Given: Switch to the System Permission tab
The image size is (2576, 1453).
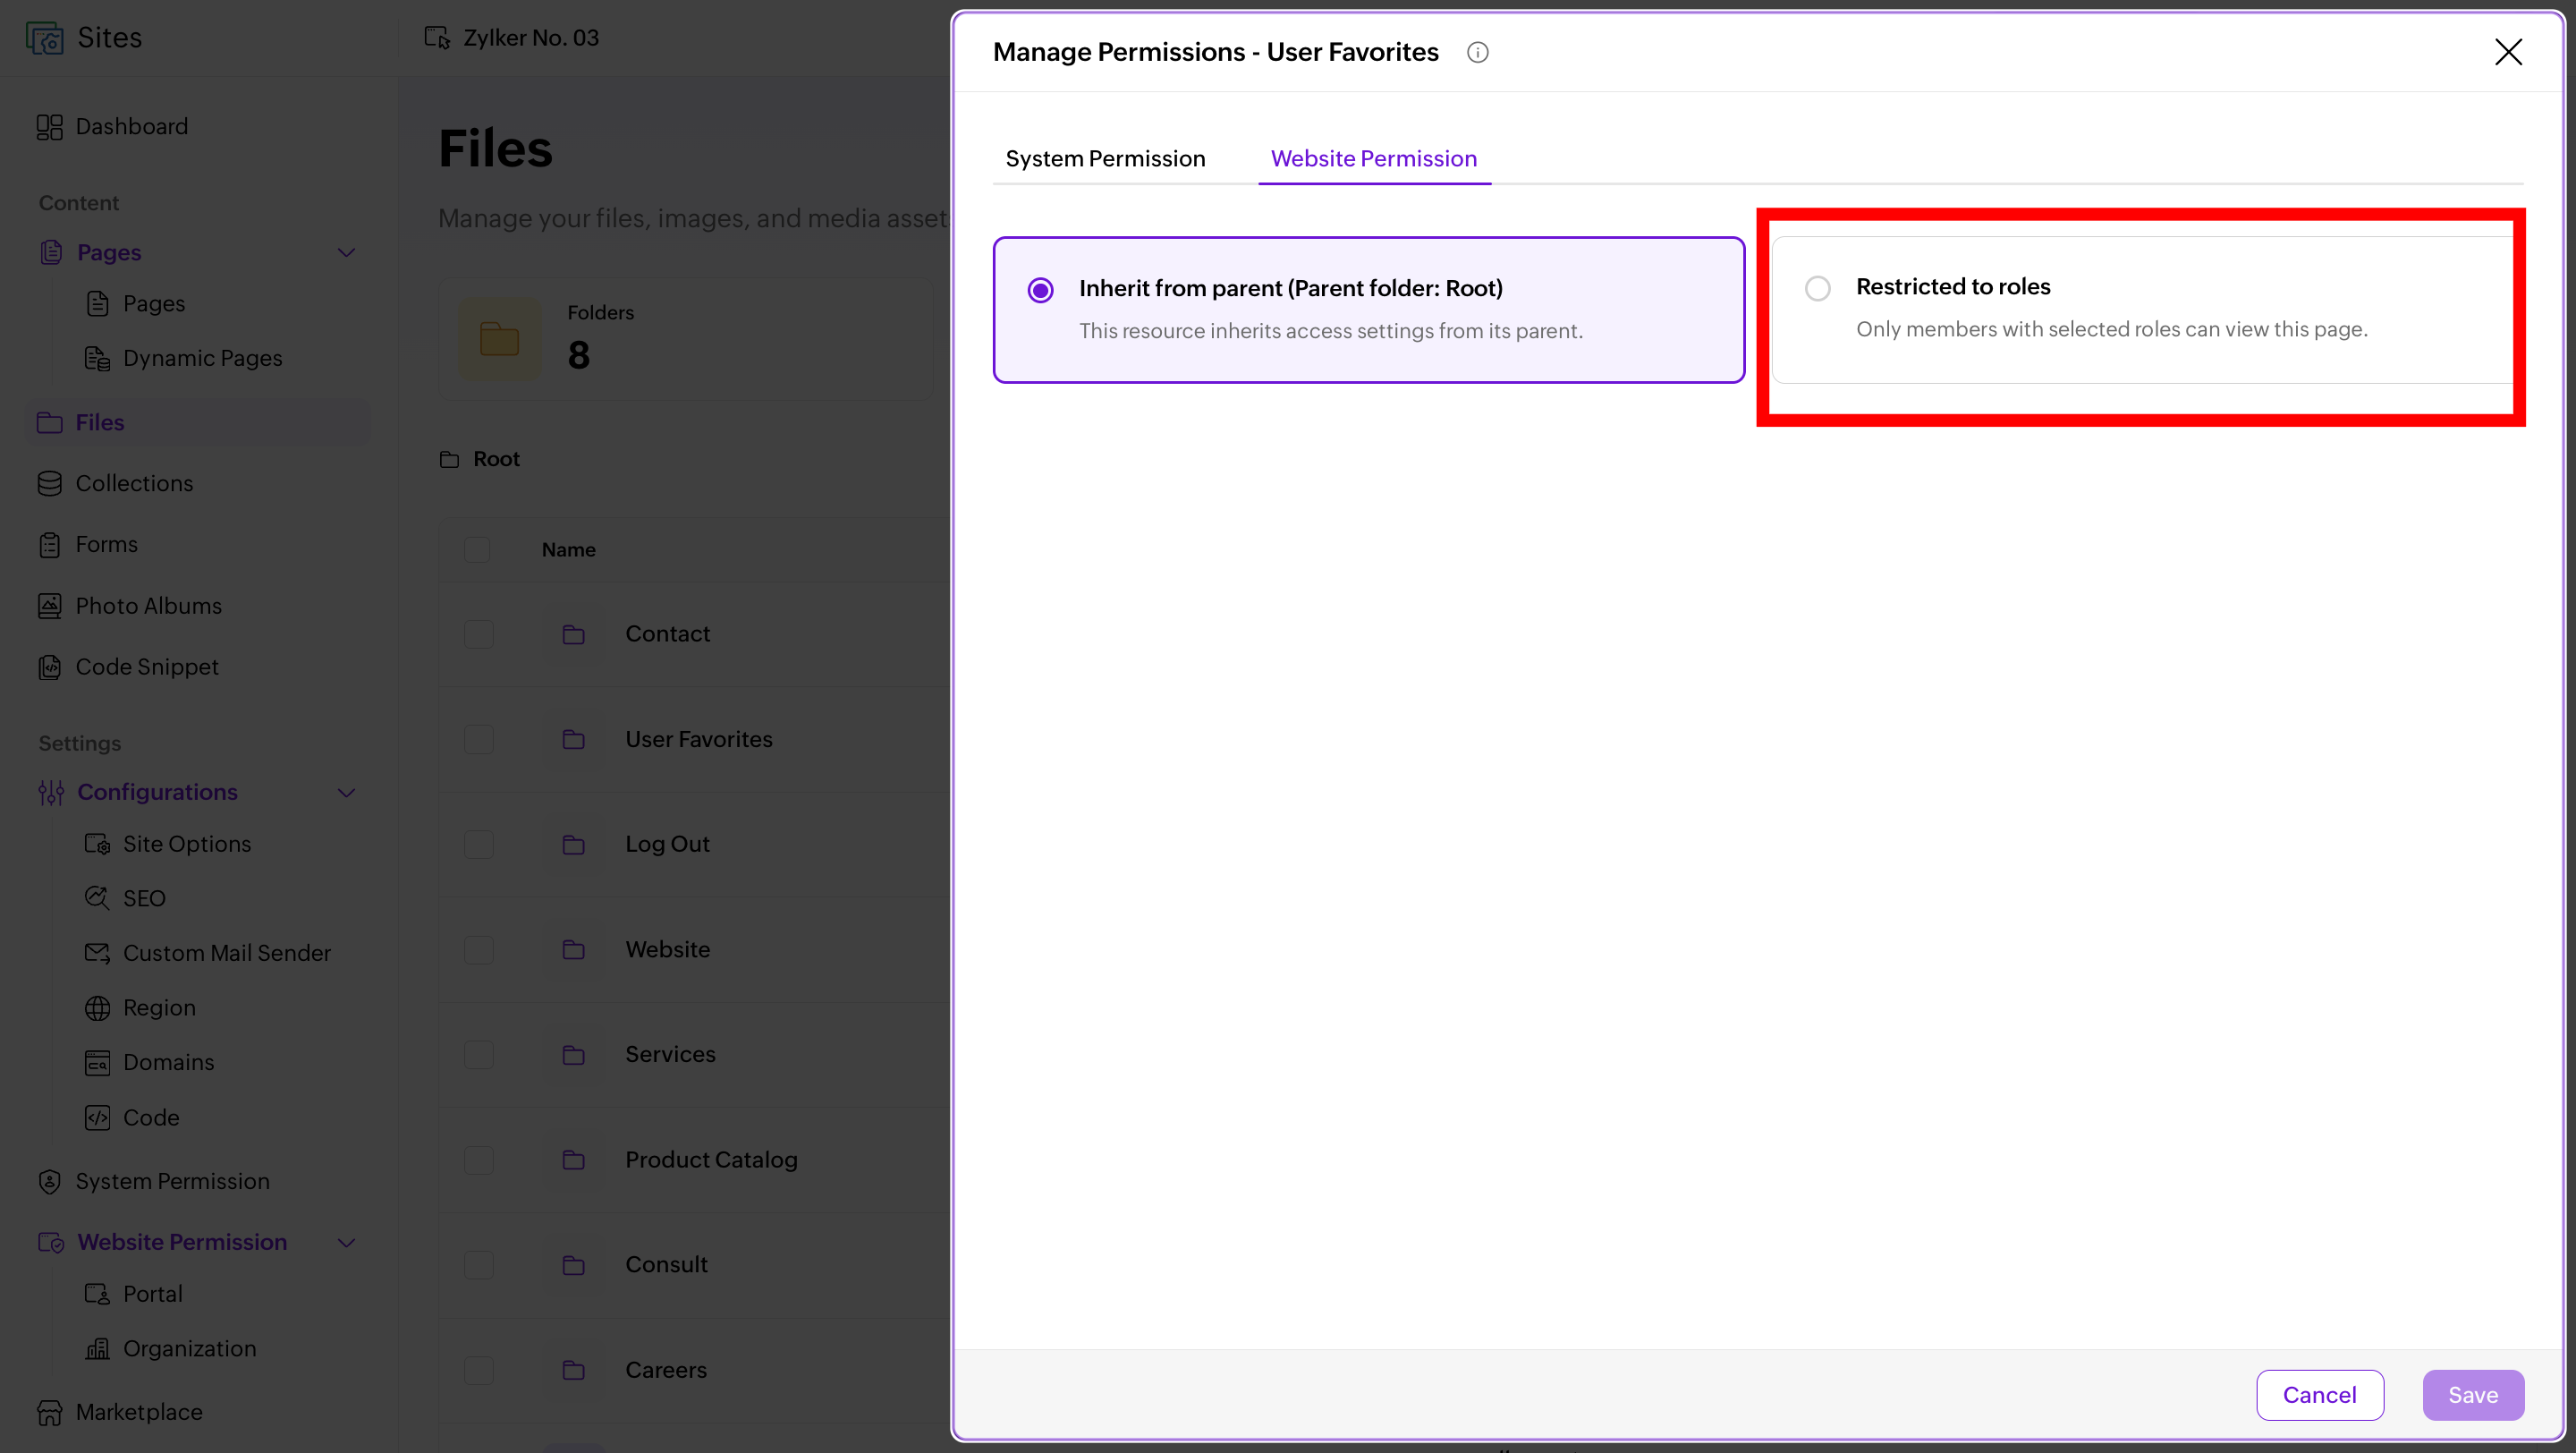Looking at the screenshot, I should [1105, 158].
